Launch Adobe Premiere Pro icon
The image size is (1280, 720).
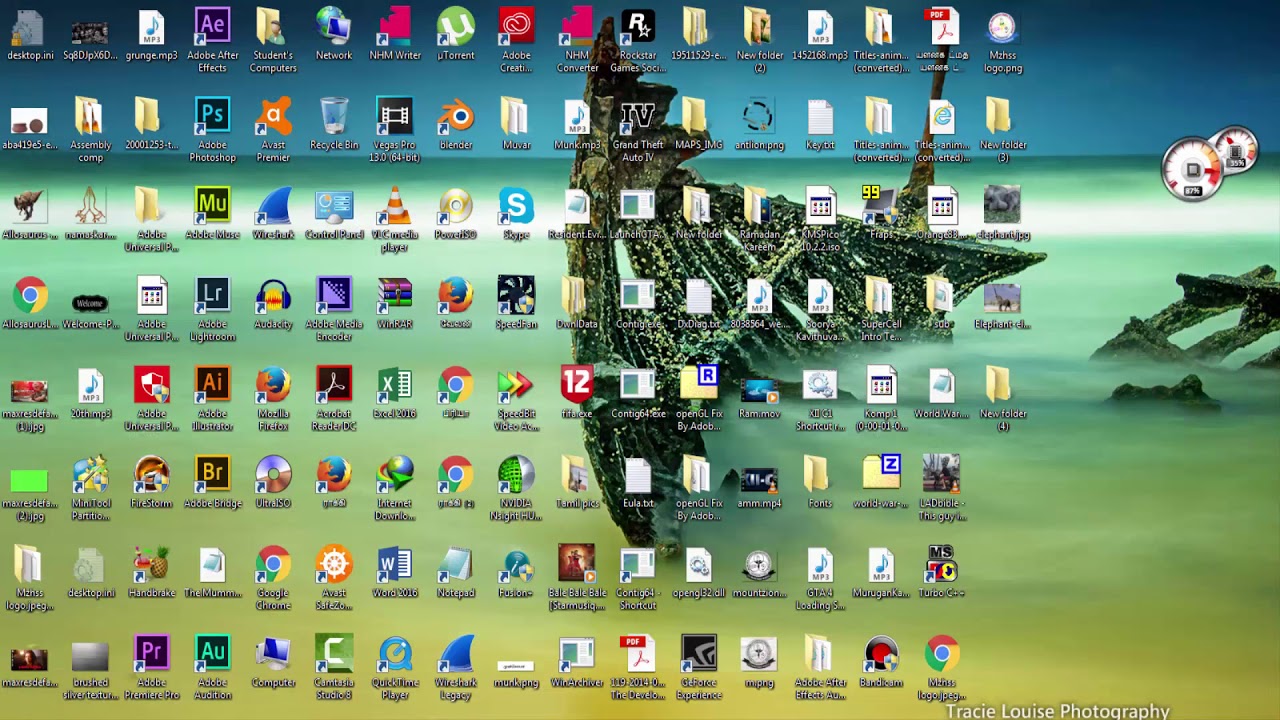pyautogui.click(x=151, y=668)
